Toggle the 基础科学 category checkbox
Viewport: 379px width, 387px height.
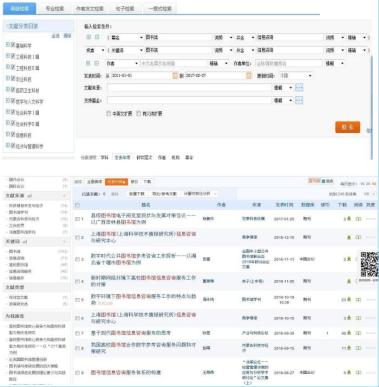13,45
